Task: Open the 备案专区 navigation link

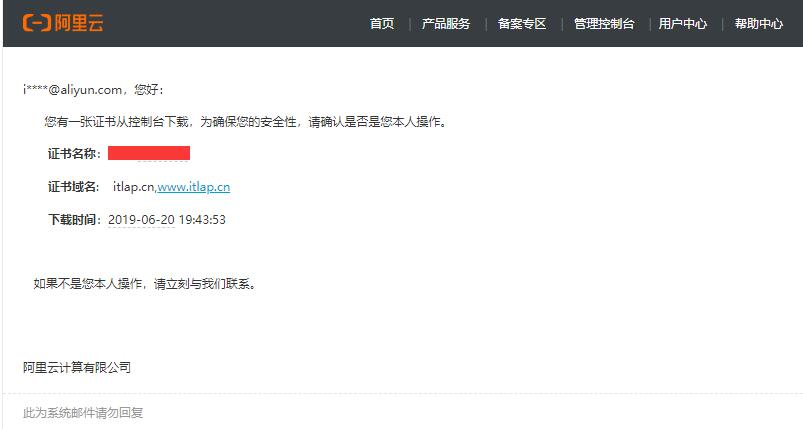Action: tap(522, 24)
